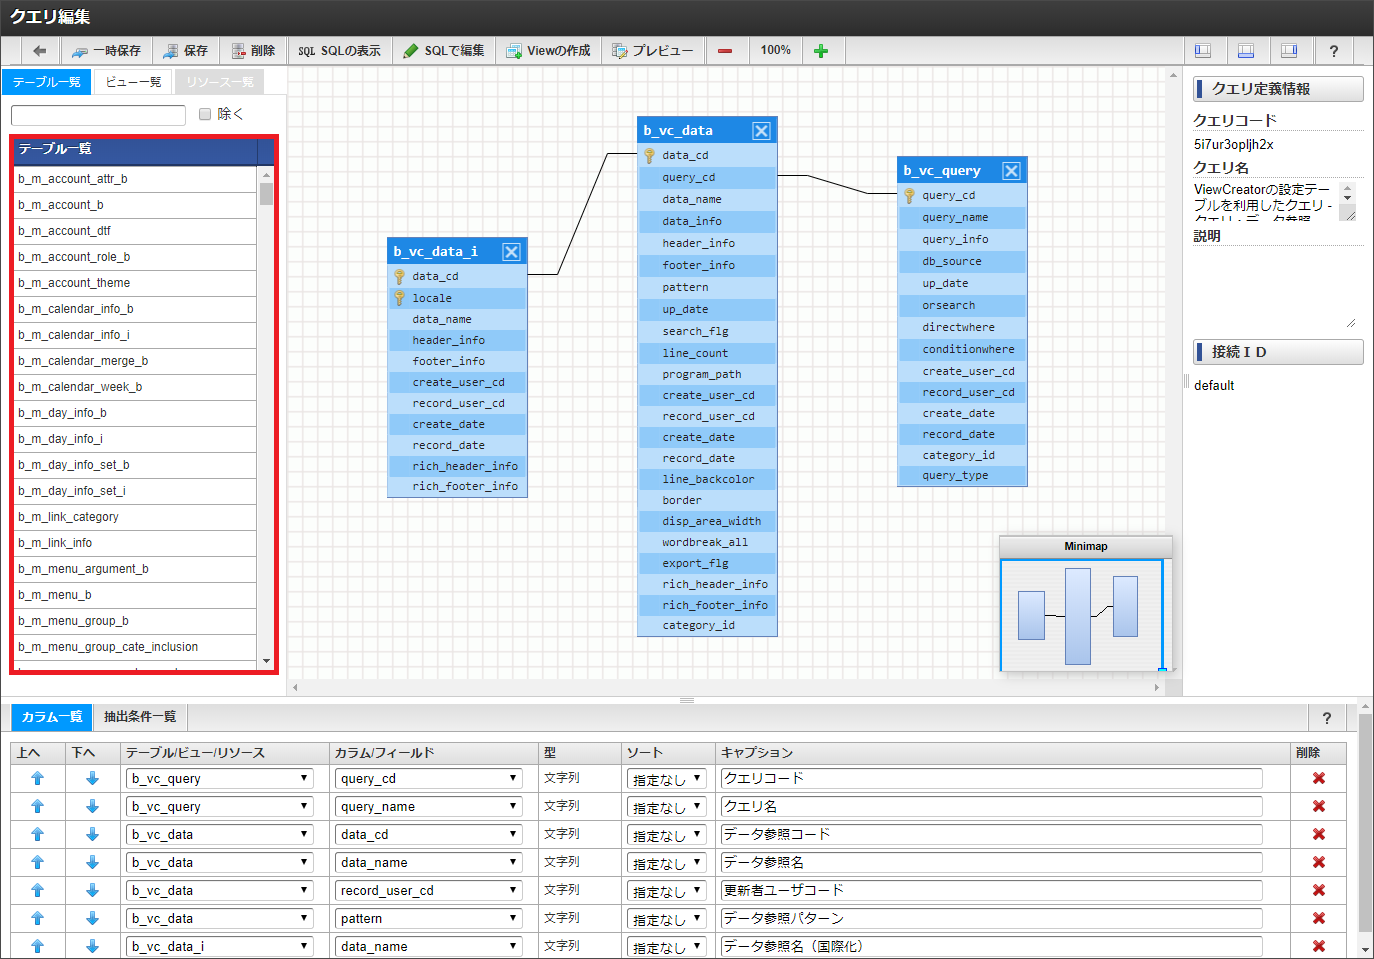Close the b_vc_data table box

pyautogui.click(x=761, y=131)
